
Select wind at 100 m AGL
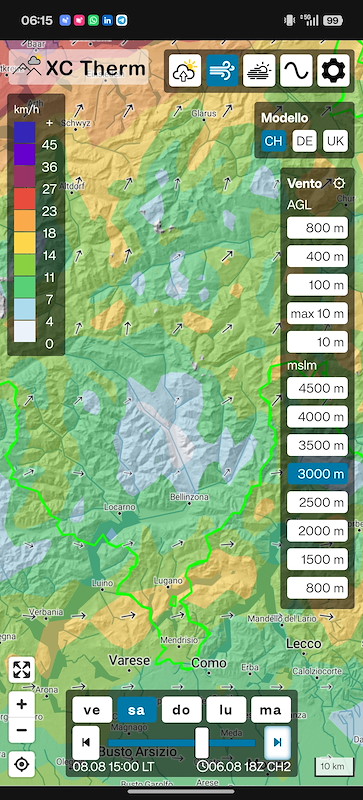coord(317,285)
